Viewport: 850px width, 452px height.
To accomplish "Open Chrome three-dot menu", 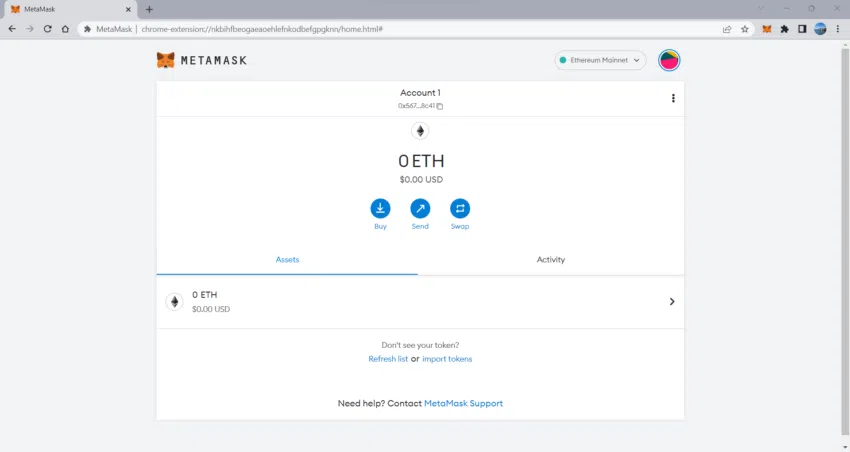I will coord(838,29).
